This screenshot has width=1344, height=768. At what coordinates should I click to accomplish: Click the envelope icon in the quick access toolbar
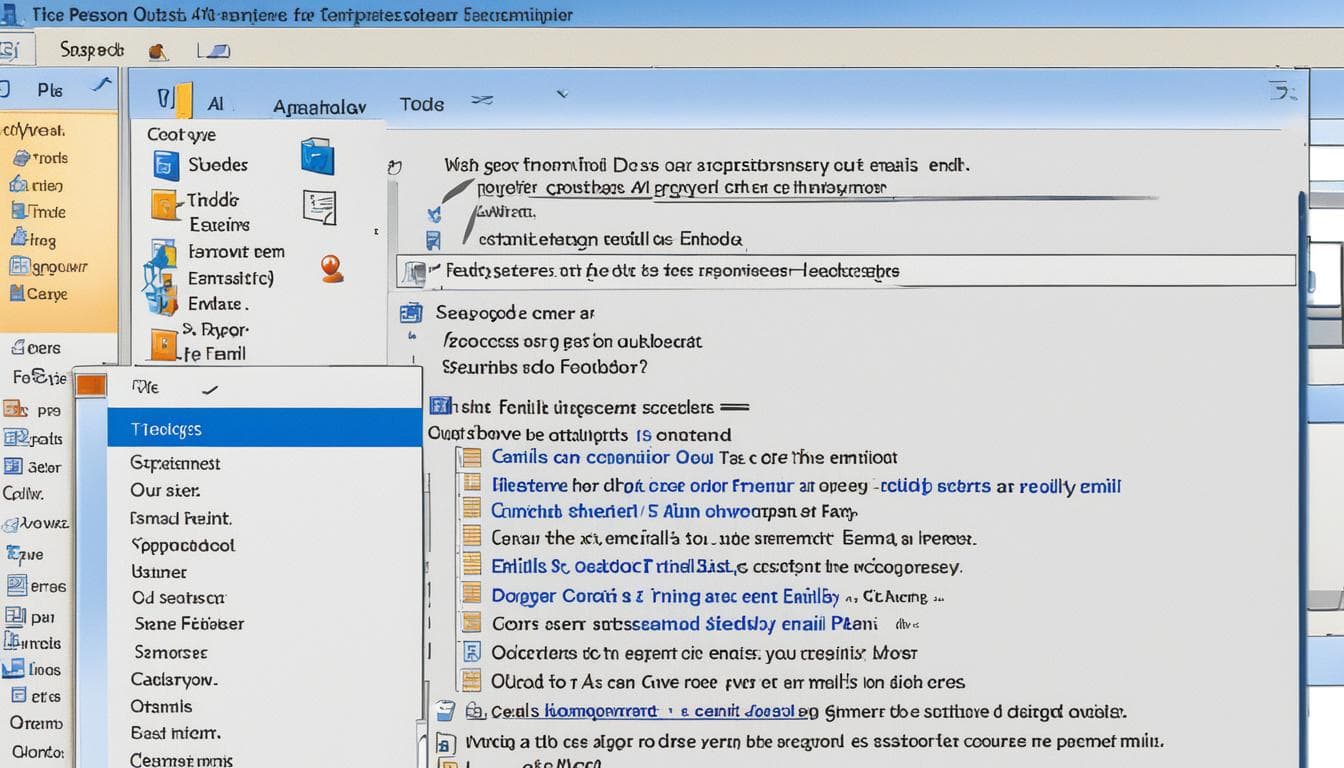pos(213,49)
